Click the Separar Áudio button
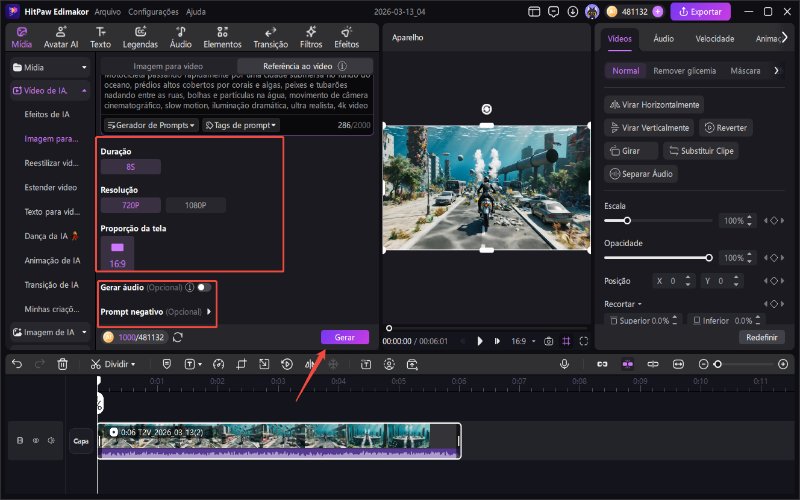The image size is (800, 500). click(x=641, y=174)
